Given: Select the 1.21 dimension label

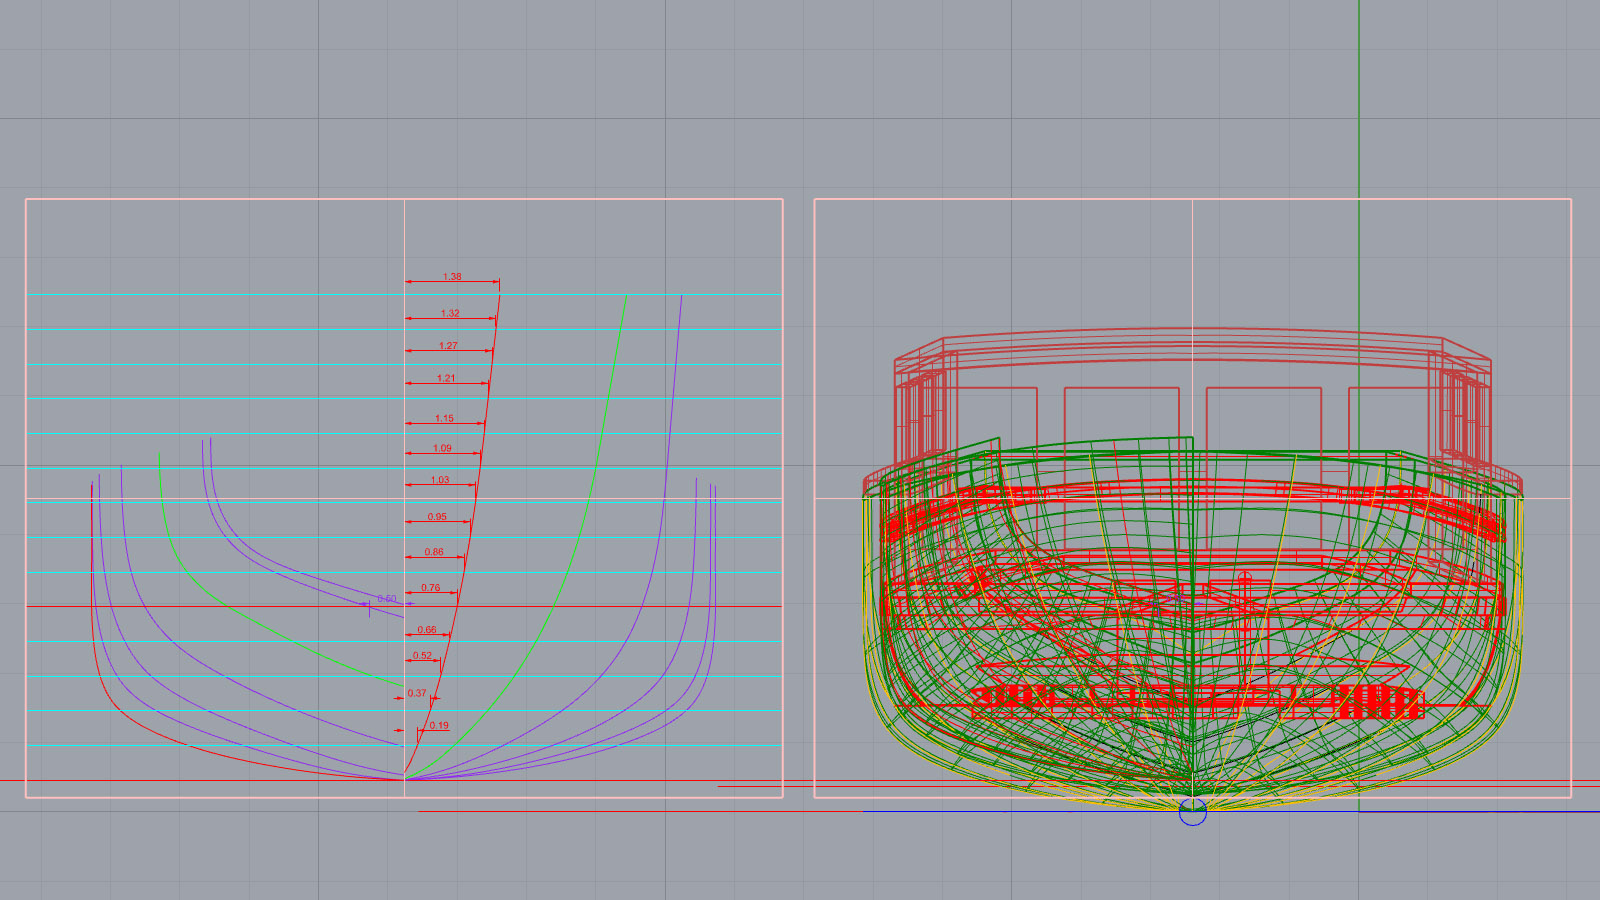Looking at the screenshot, I should pyautogui.click(x=446, y=379).
